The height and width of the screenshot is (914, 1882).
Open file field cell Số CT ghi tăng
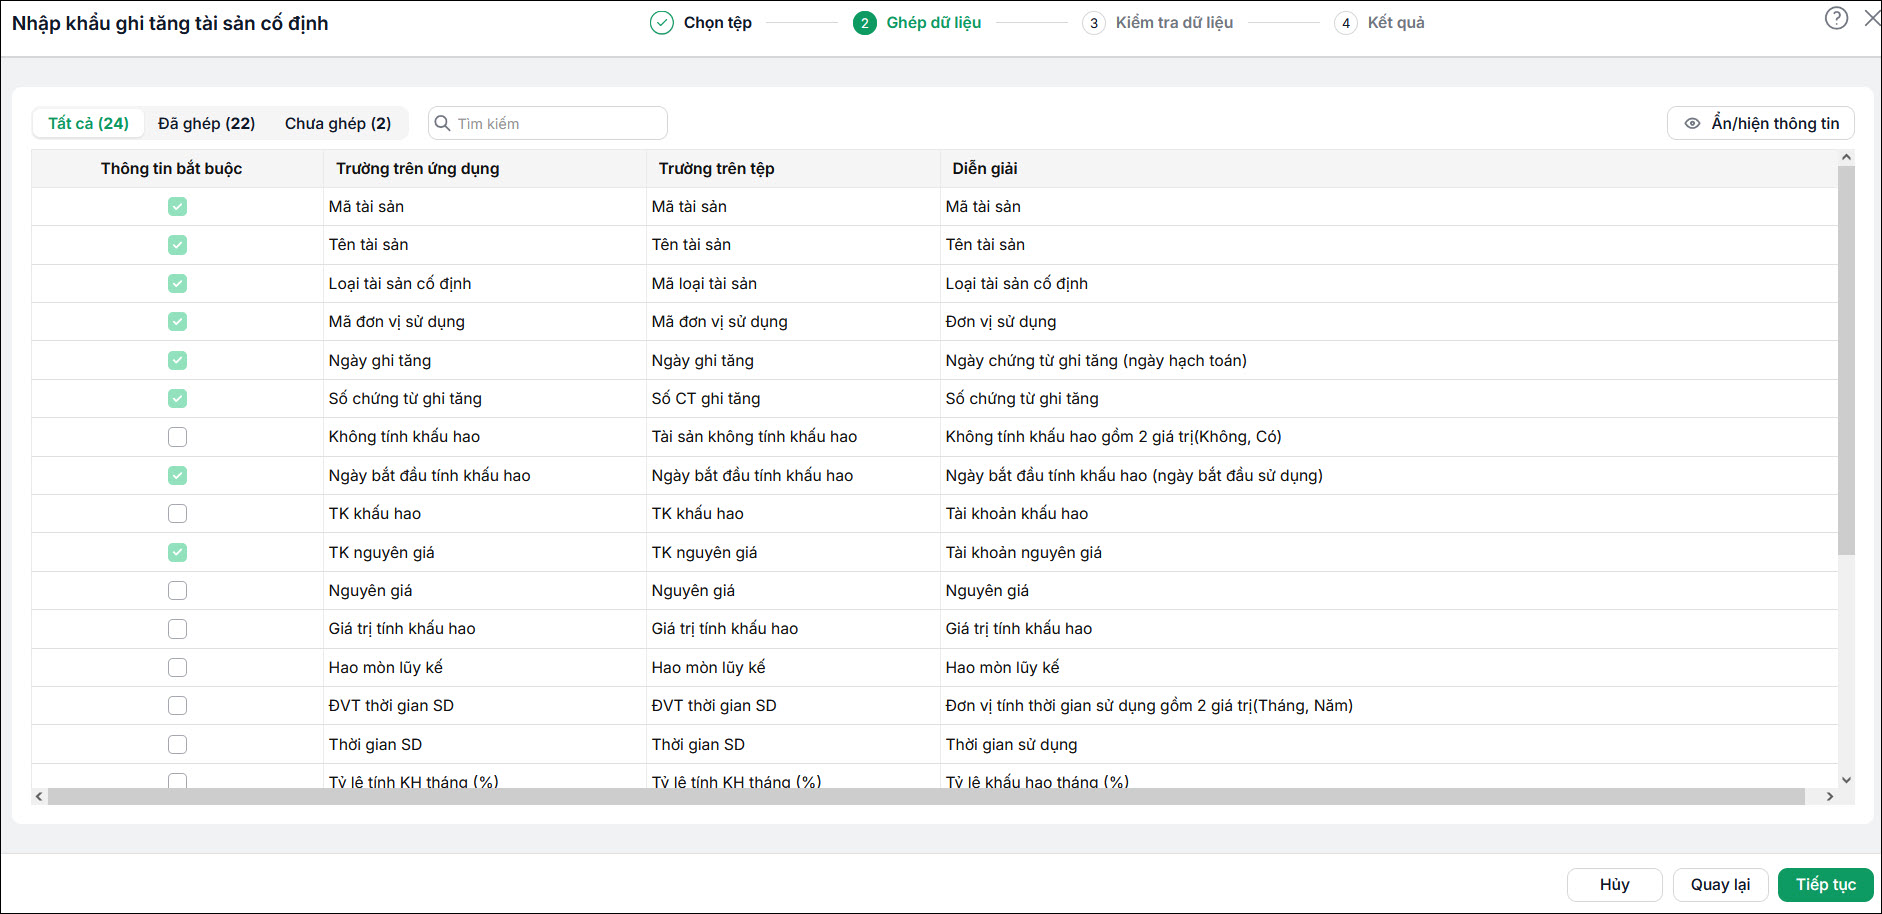click(x=793, y=398)
